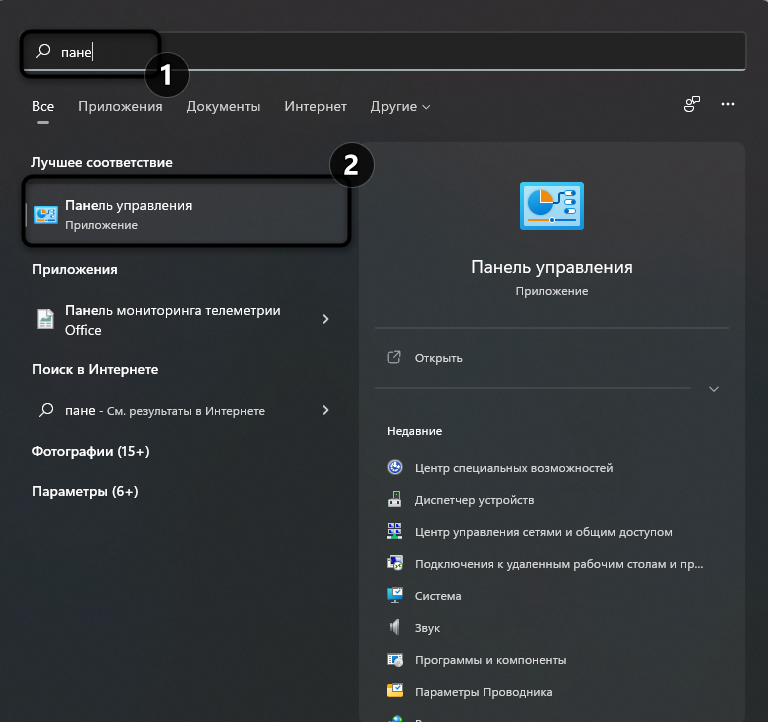Expand the Другие dropdown filter

pos(400,107)
